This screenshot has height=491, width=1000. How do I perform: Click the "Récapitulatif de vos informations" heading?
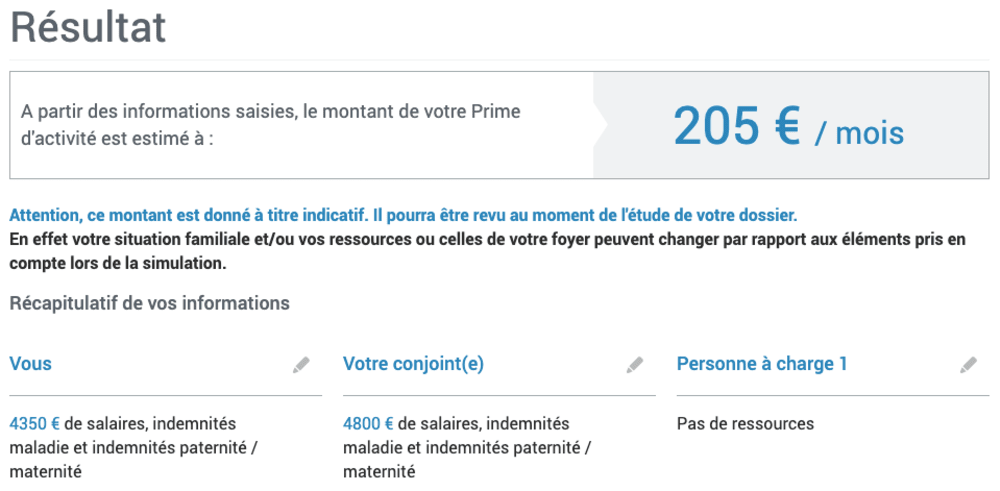coord(150,303)
